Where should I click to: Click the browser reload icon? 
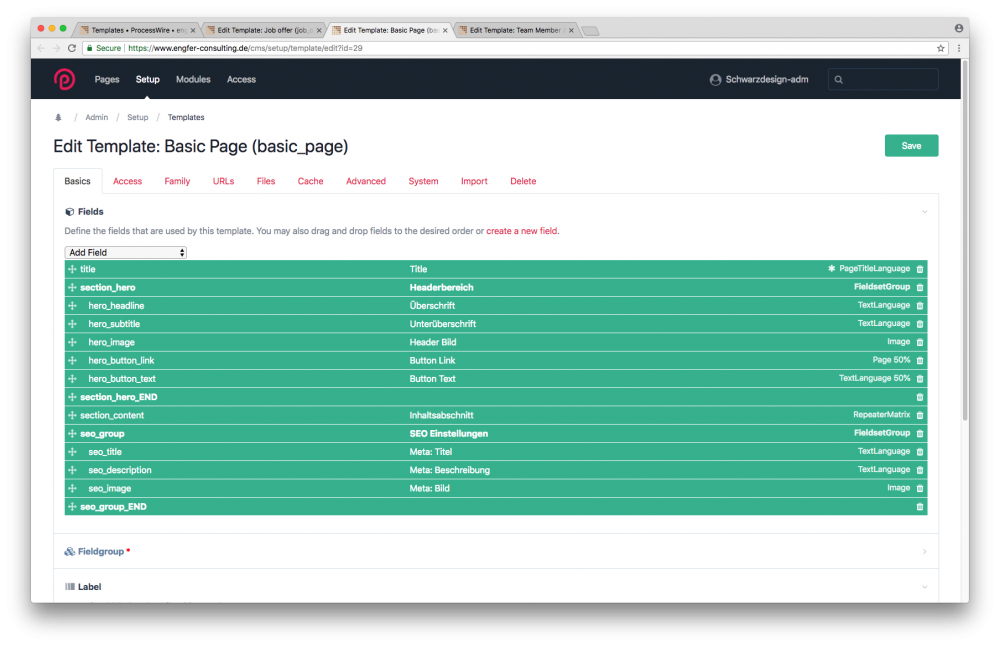click(72, 48)
